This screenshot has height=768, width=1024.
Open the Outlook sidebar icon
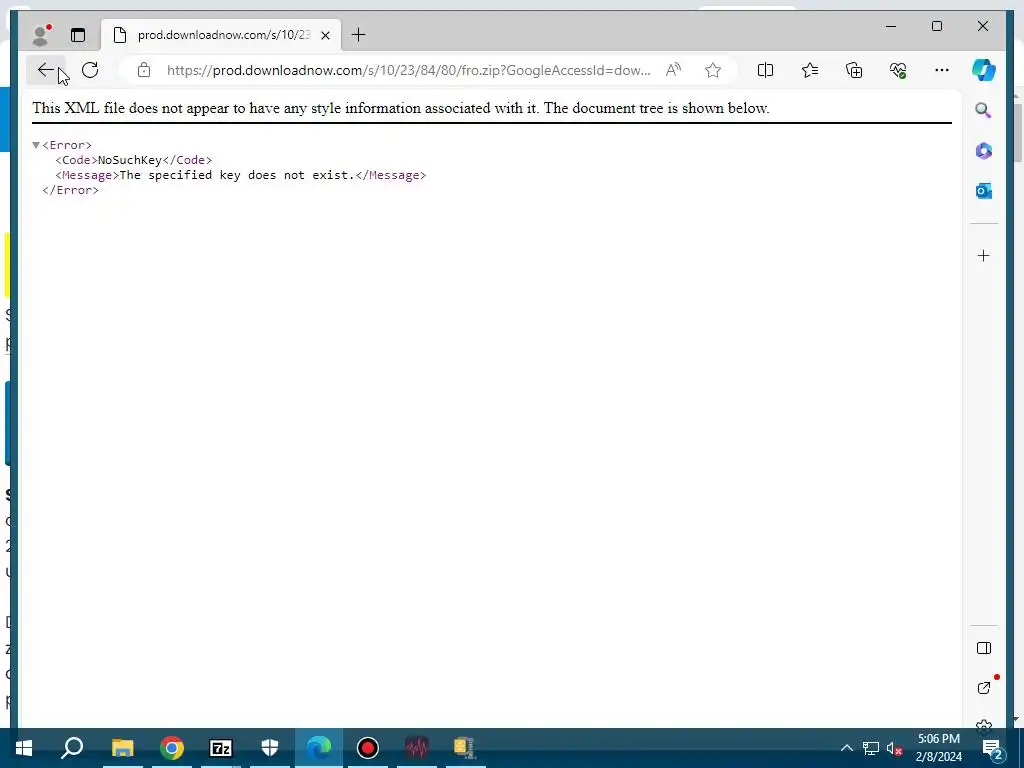pyautogui.click(x=984, y=191)
